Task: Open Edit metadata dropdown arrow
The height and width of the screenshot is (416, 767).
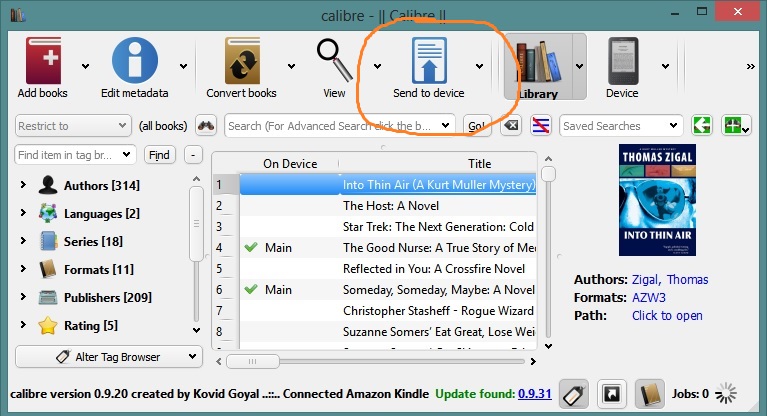Action: pos(183,66)
